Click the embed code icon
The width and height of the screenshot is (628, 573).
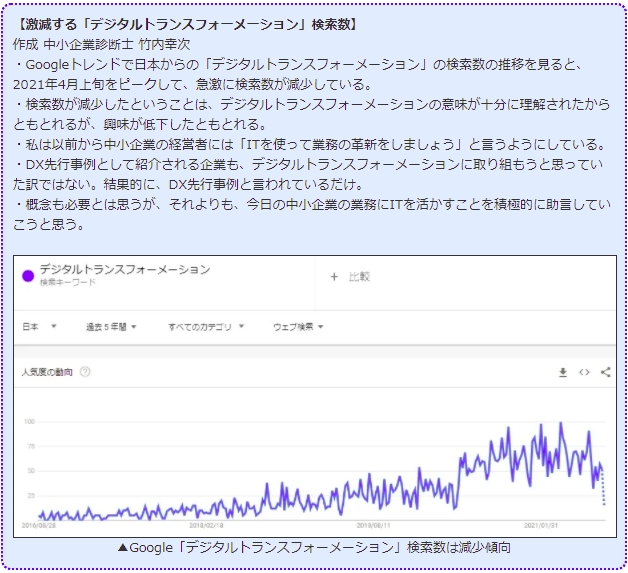[x=584, y=372]
